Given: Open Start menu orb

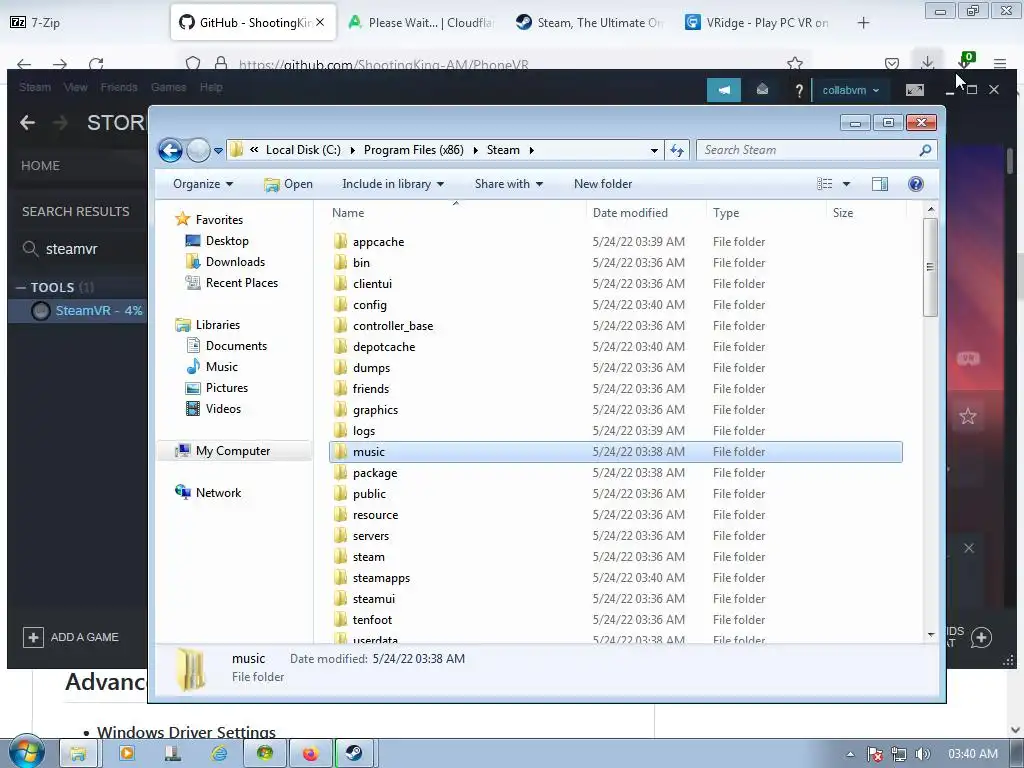Looking at the screenshot, I should click(x=26, y=752).
